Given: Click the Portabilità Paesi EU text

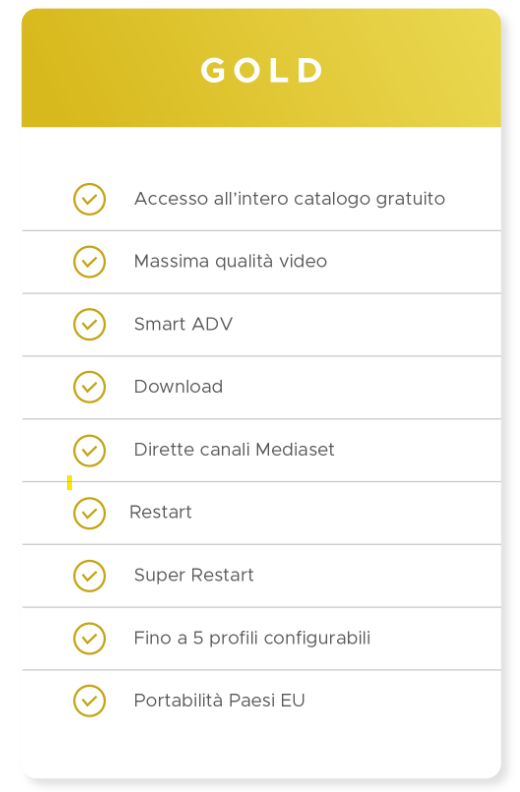Looking at the screenshot, I should 219,701.
